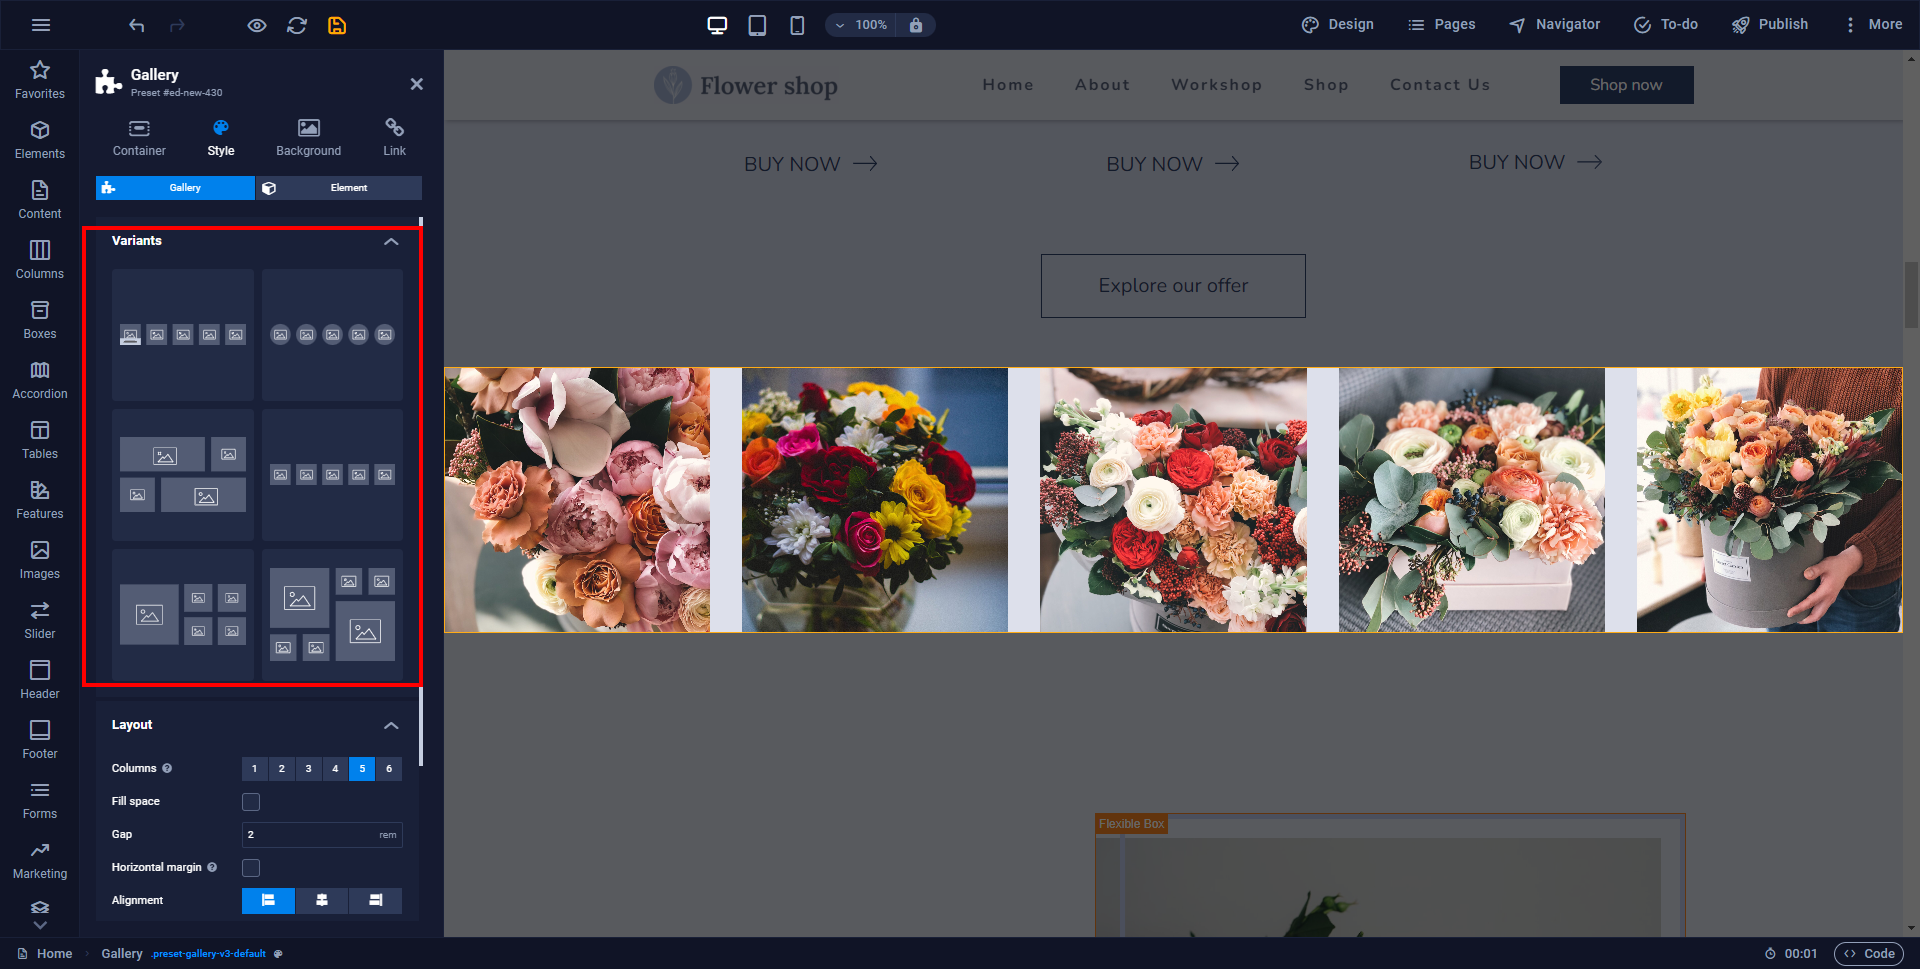Open the Workshop navigation link
This screenshot has width=1920, height=969.
1216,85
